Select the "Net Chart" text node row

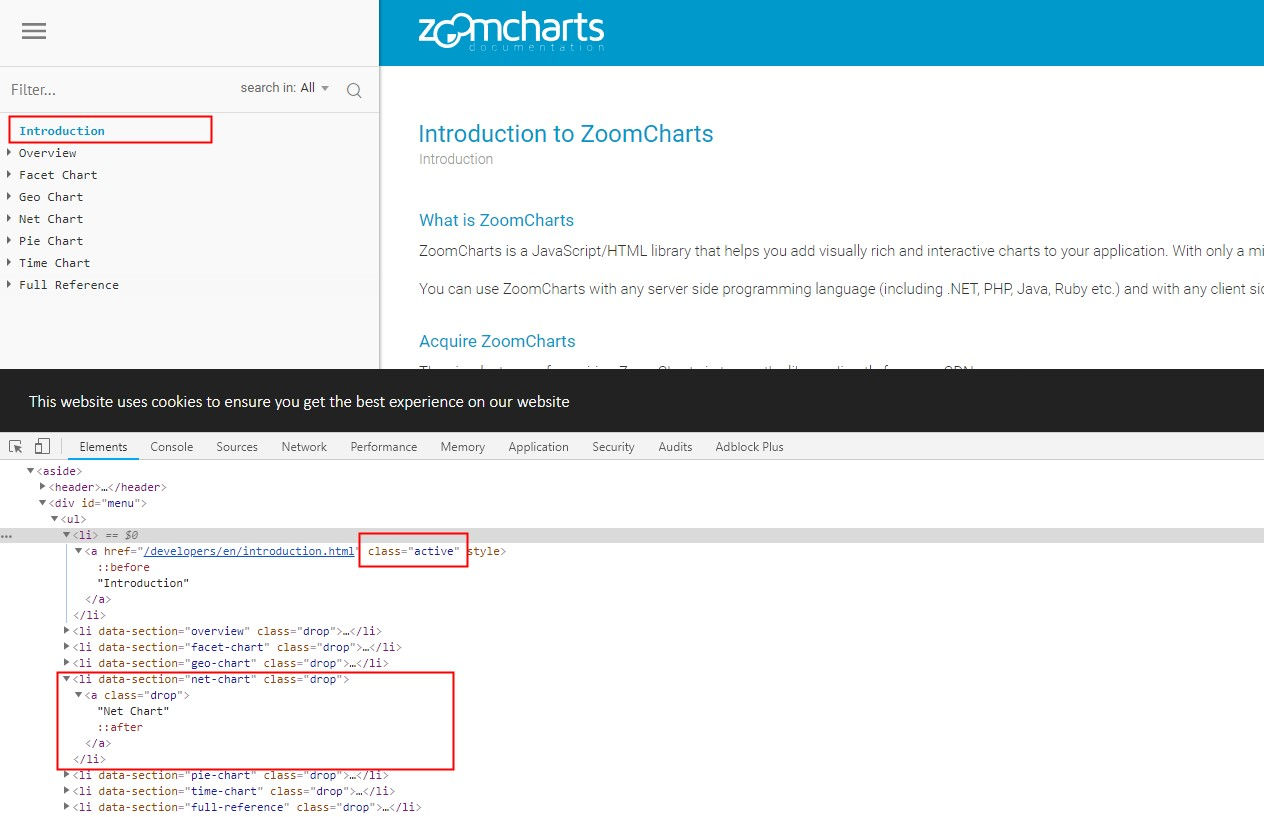point(133,711)
